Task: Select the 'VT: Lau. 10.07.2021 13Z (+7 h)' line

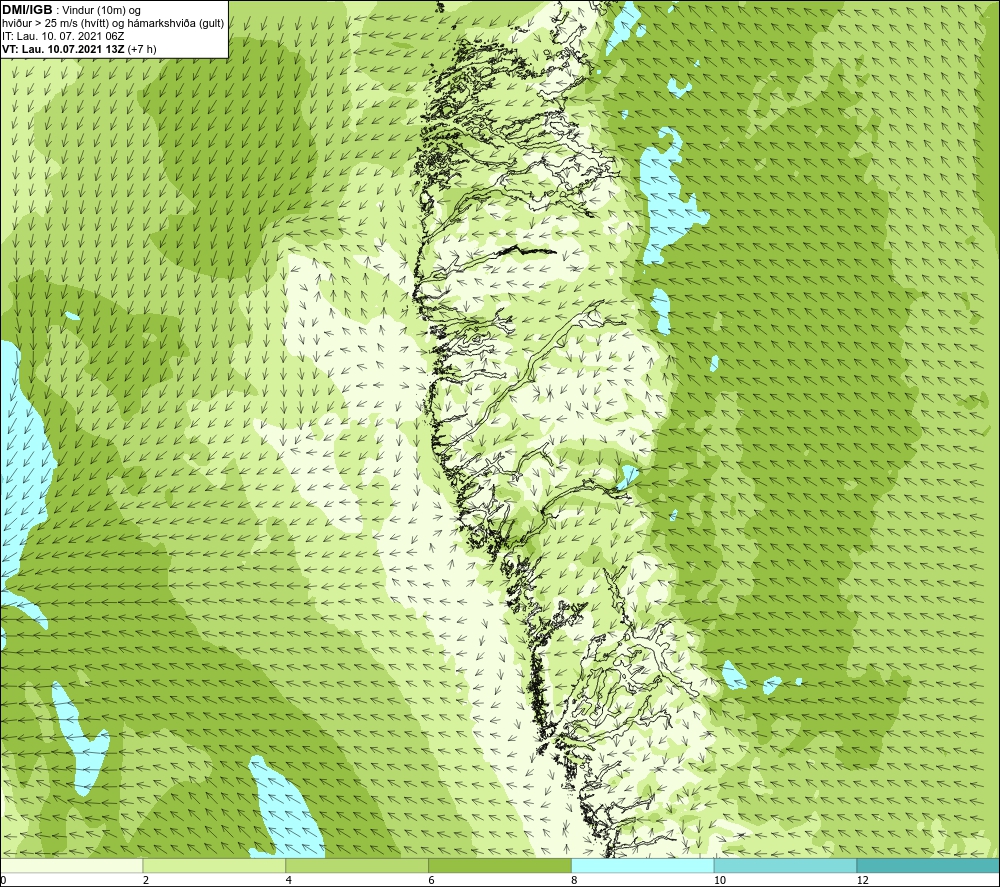Action: pyautogui.click(x=79, y=49)
